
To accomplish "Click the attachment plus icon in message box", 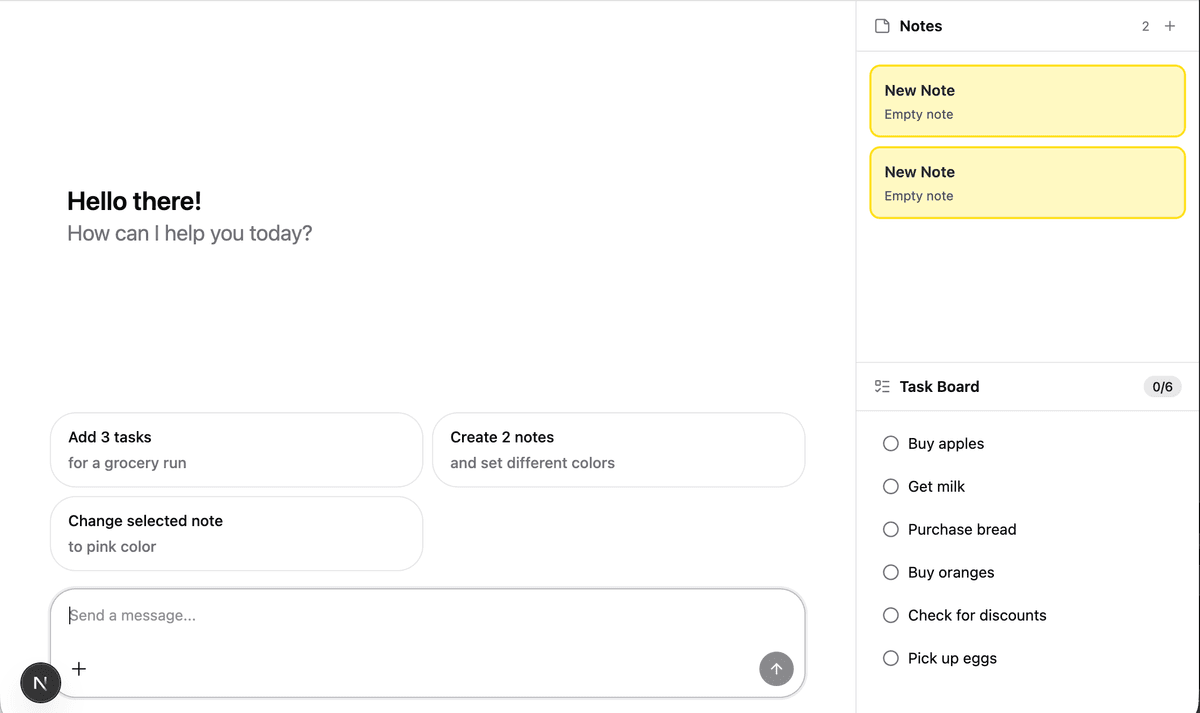I will pyautogui.click(x=79, y=669).
